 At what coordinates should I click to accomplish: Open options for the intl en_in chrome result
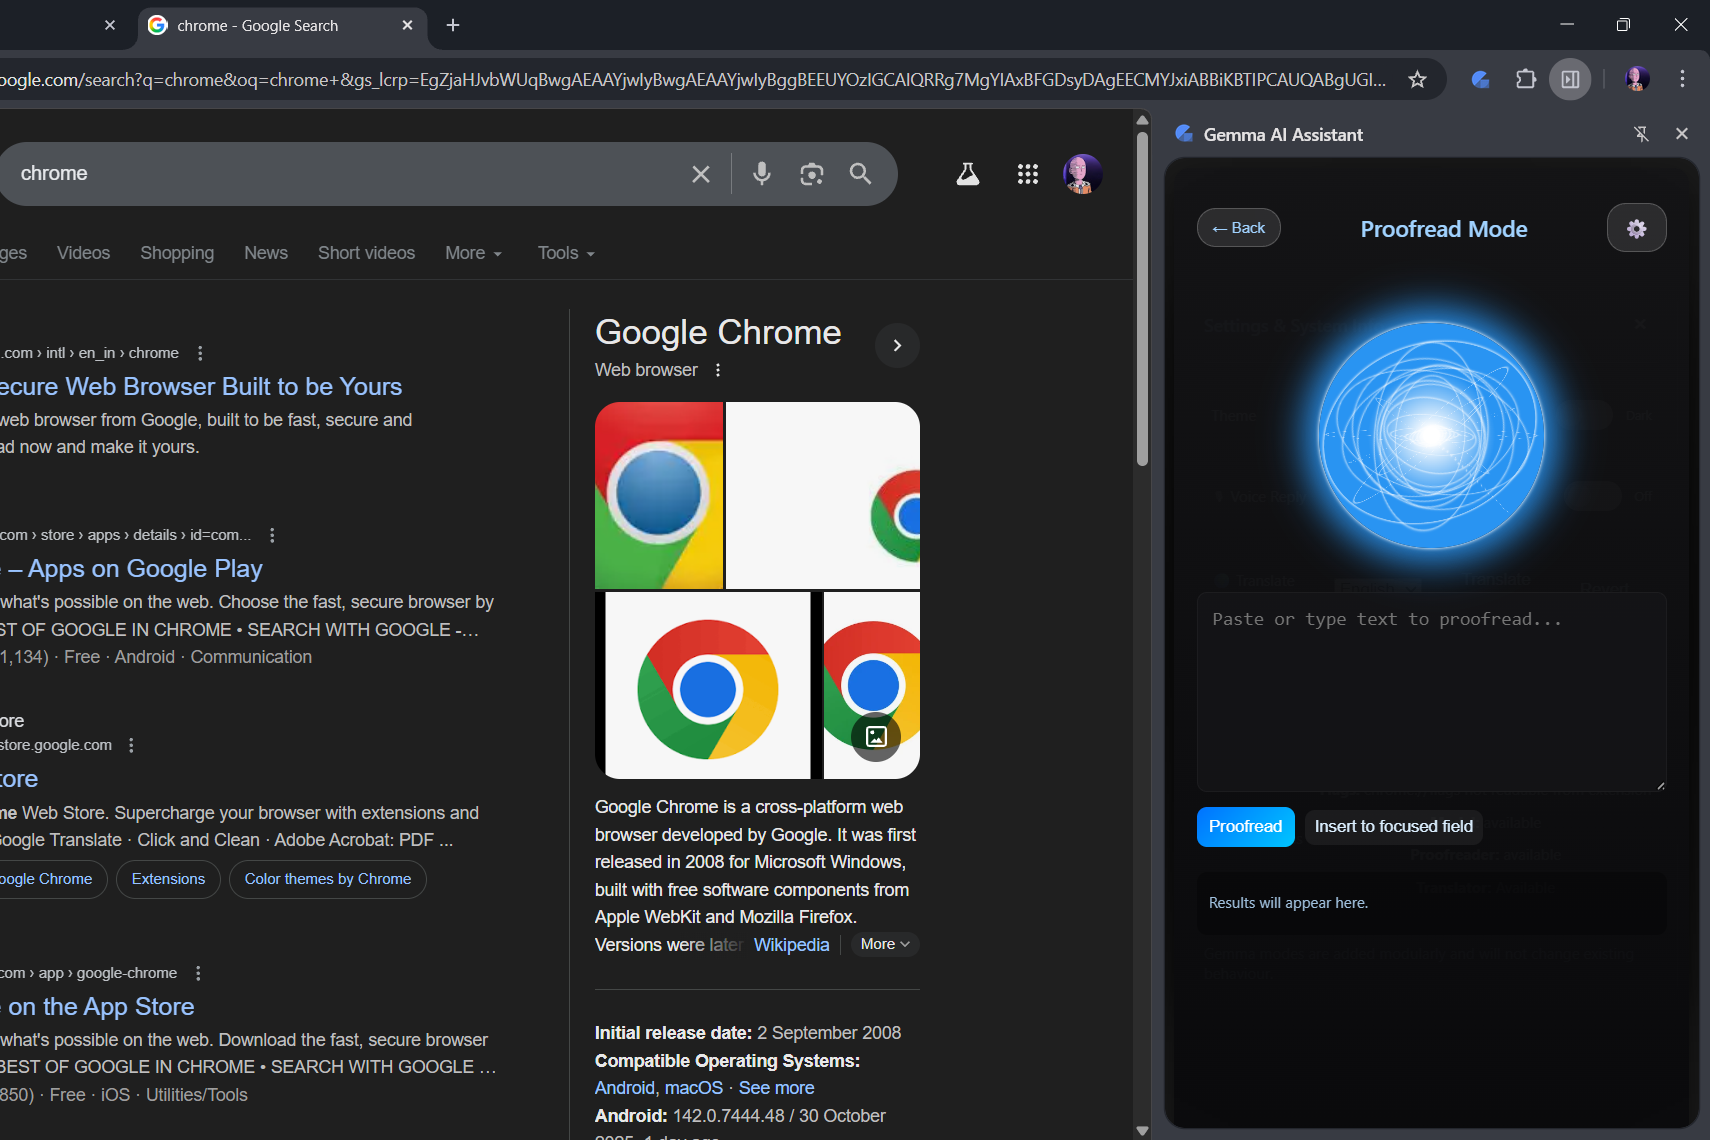(x=200, y=353)
